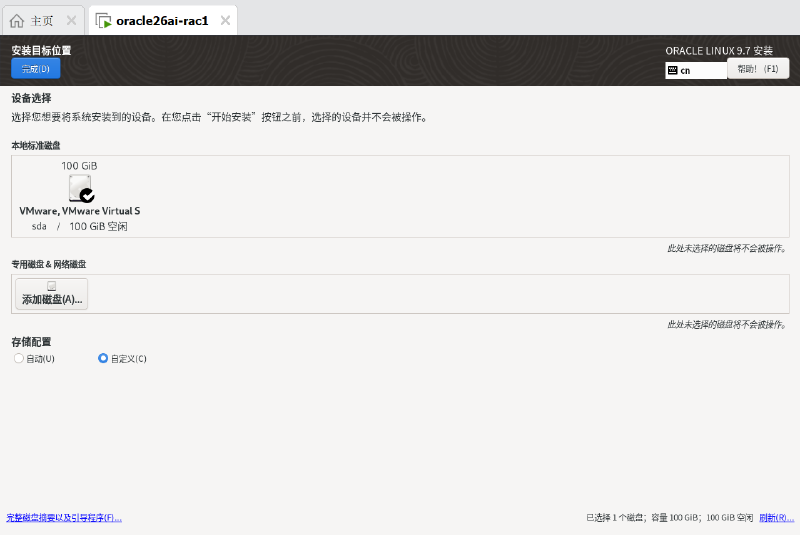Select the 自定义(C) storage configuration radio
Screen dimensions: 800x535
(x=103, y=358)
